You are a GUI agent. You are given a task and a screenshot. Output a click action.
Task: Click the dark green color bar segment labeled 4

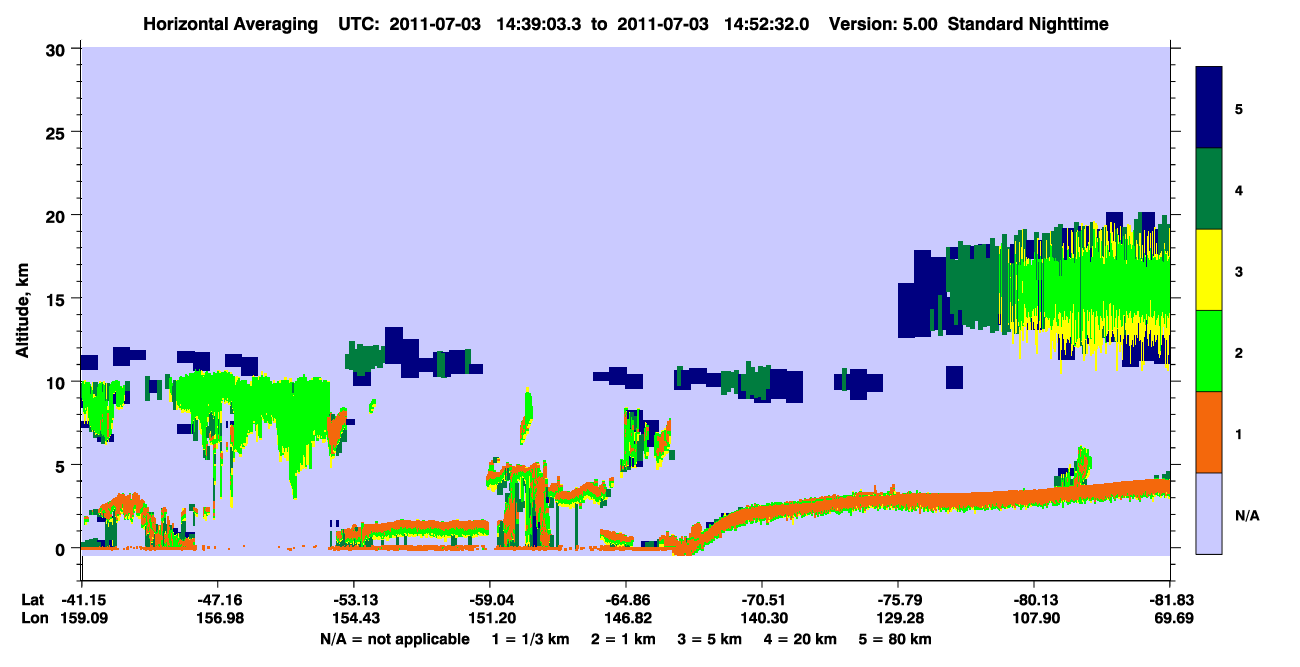tap(1209, 189)
